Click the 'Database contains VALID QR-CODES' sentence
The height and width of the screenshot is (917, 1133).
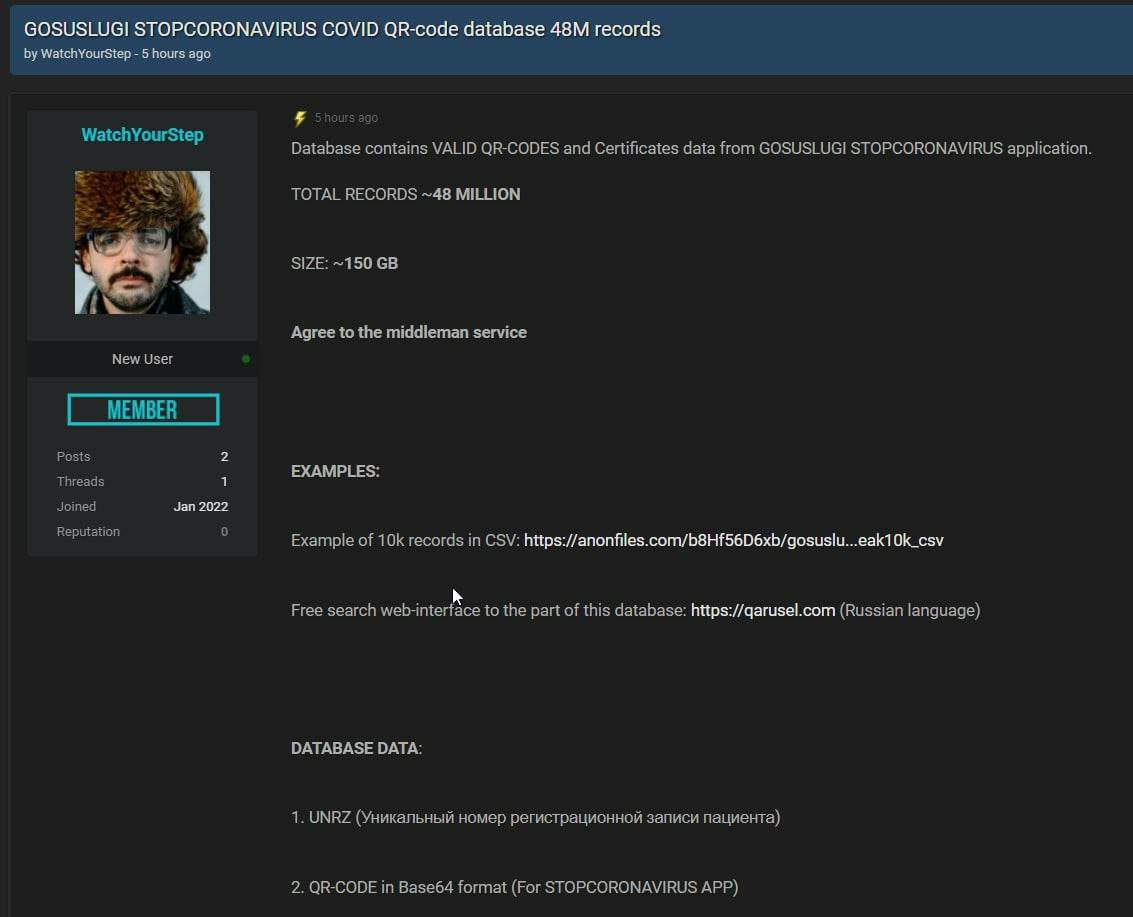[691, 148]
